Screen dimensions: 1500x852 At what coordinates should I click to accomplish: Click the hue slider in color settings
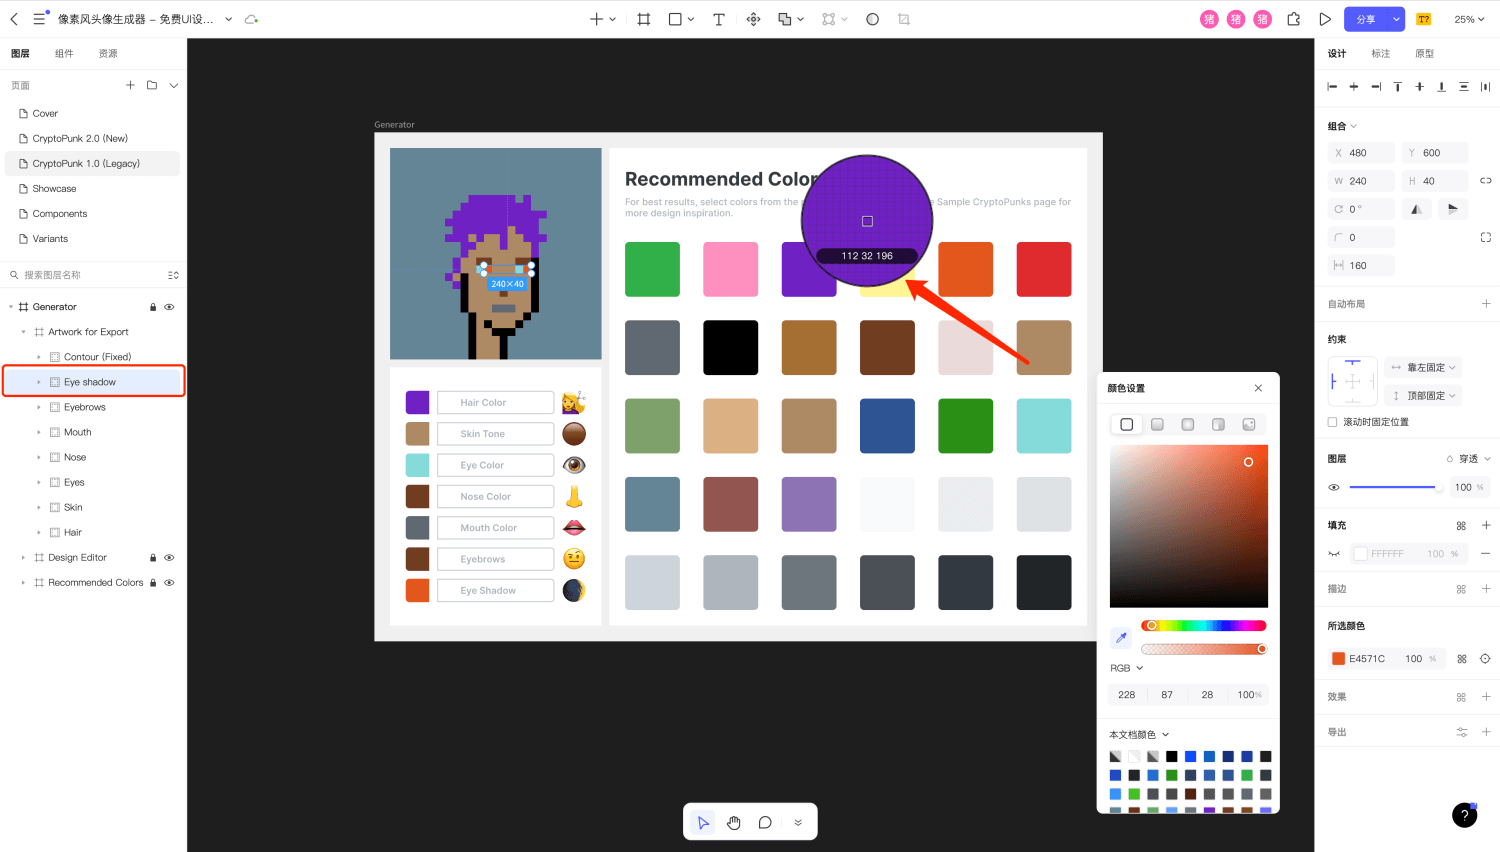[x=1204, y=626]
